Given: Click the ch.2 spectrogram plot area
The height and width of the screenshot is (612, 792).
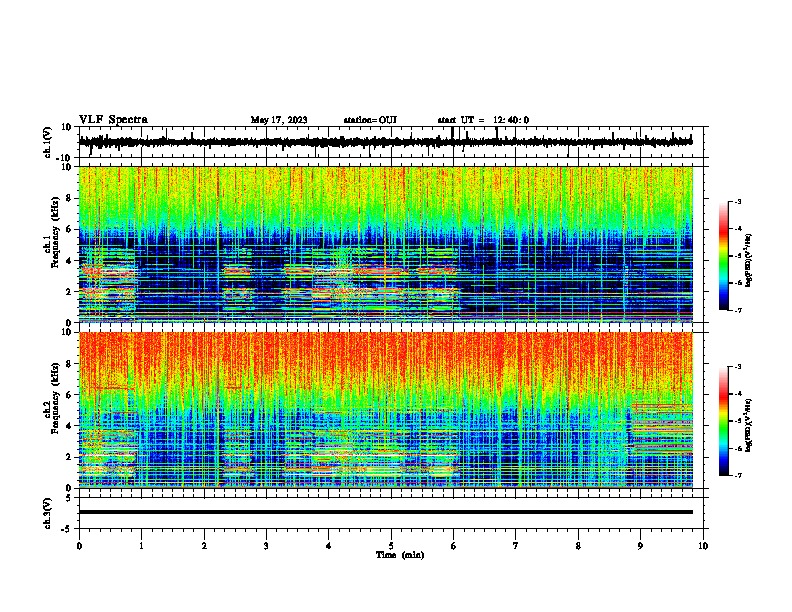Looking at the screenshot, I should point(386,410).
